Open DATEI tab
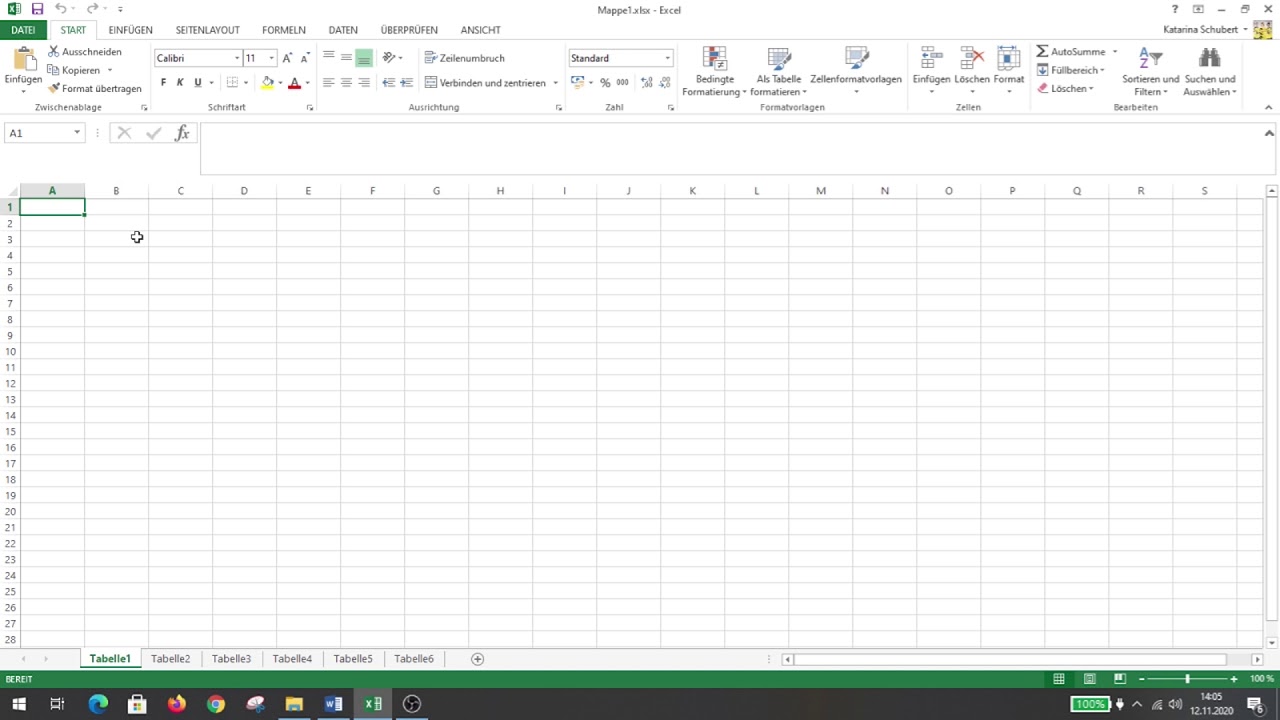The width and height of the screenshot is (1280, 720). tap(23, 30)
